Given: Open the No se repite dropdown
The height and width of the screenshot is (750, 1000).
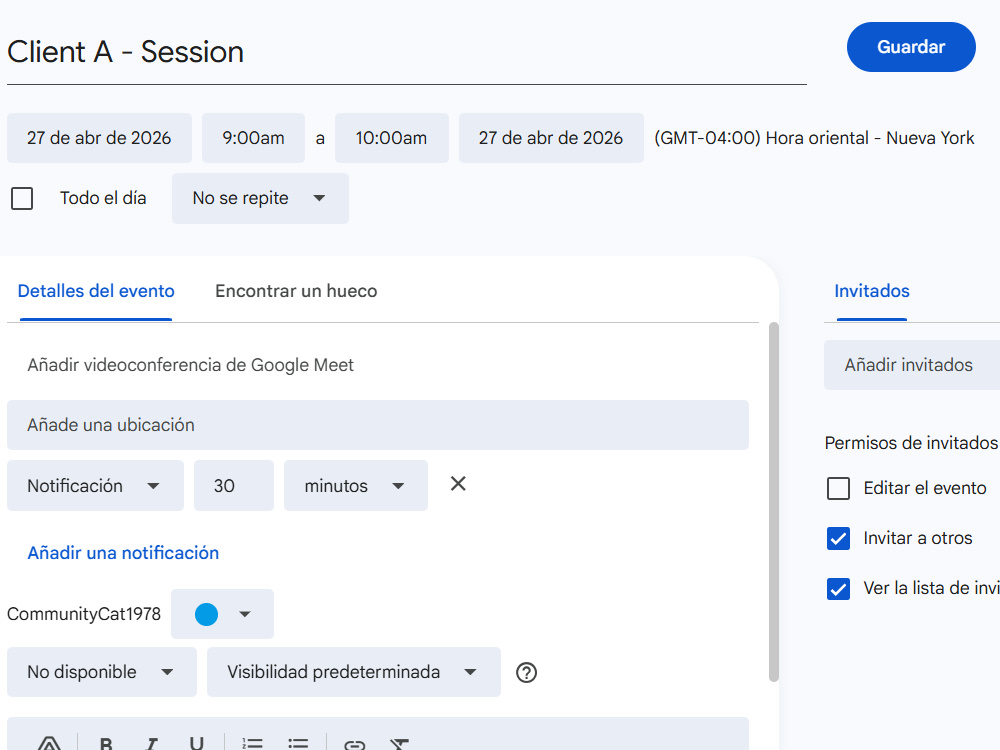Looking at the screenshot, I should (260, 198).
